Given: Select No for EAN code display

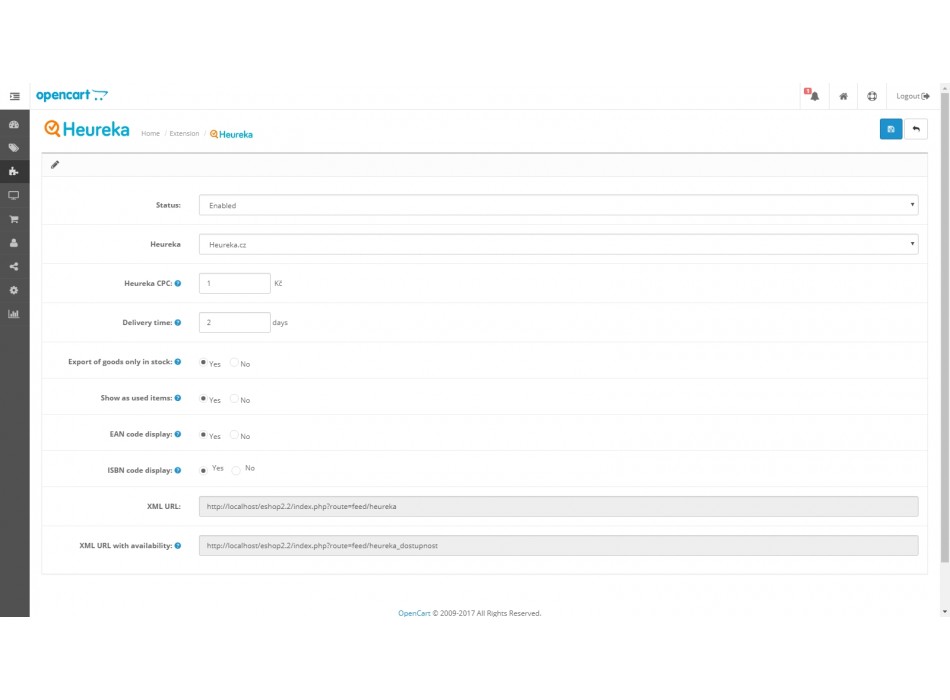Looking at the screenshot, I should (x=234, y=435).
